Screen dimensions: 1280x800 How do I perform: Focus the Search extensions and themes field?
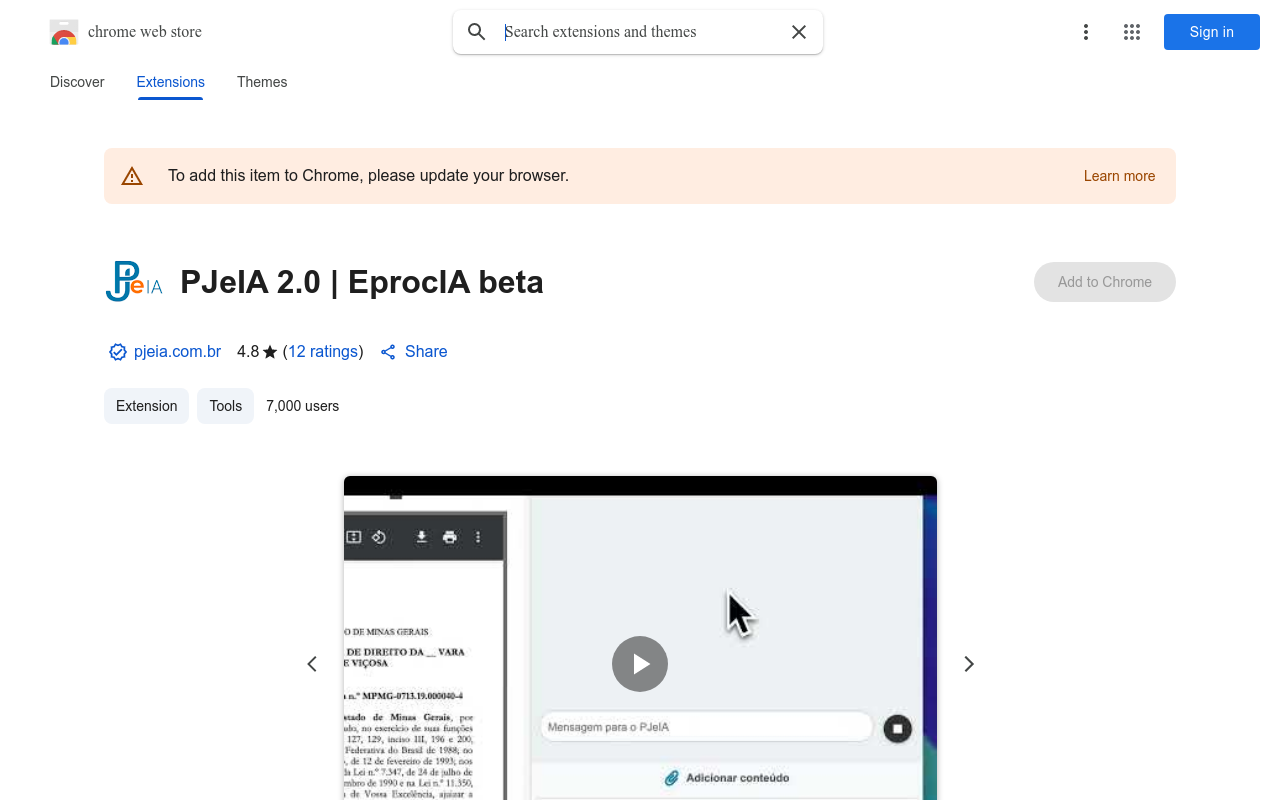pyautogui.click(x=640, y=32)
